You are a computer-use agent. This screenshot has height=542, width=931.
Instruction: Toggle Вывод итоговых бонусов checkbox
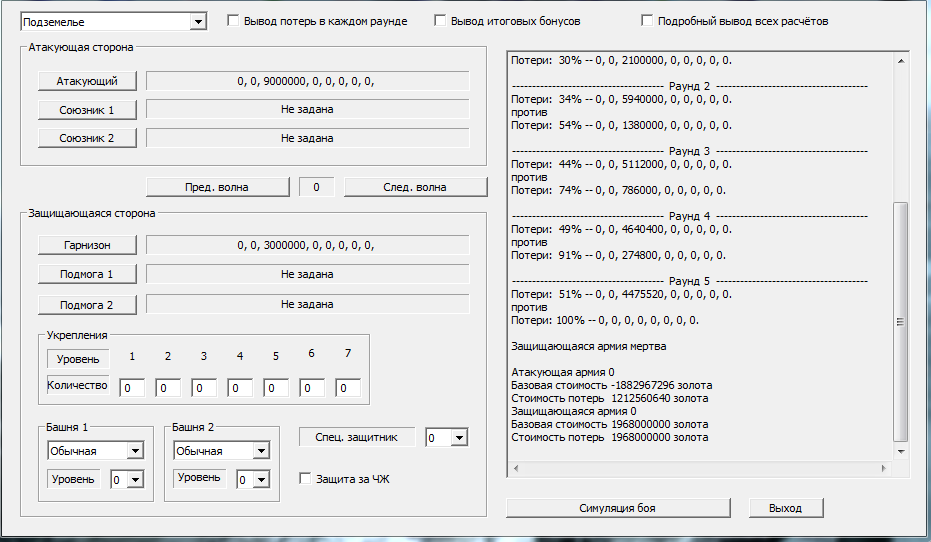pos(441,20)
